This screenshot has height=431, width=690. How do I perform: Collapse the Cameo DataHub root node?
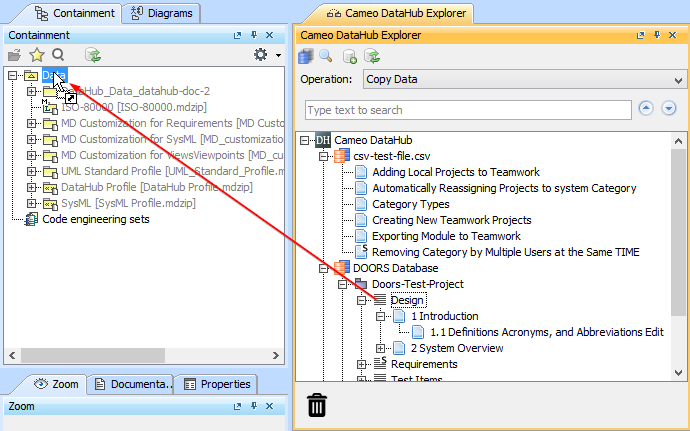coord(305,140)
